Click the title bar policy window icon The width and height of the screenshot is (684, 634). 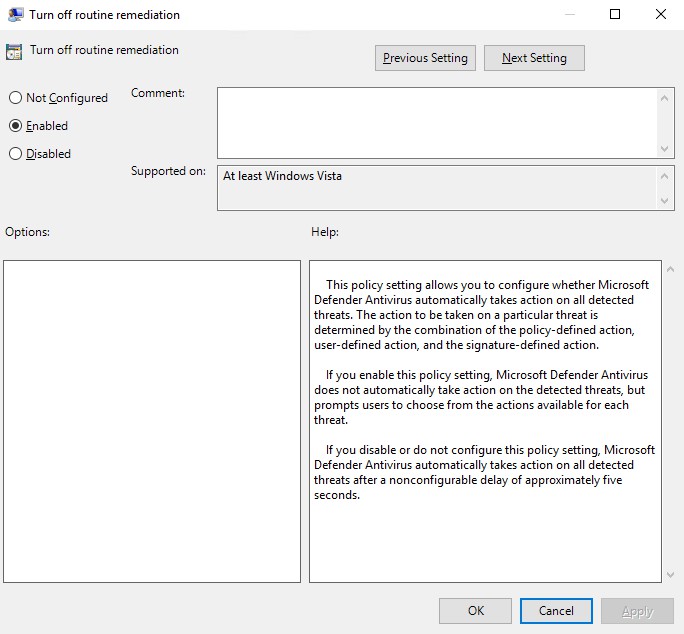pos(15,14)
